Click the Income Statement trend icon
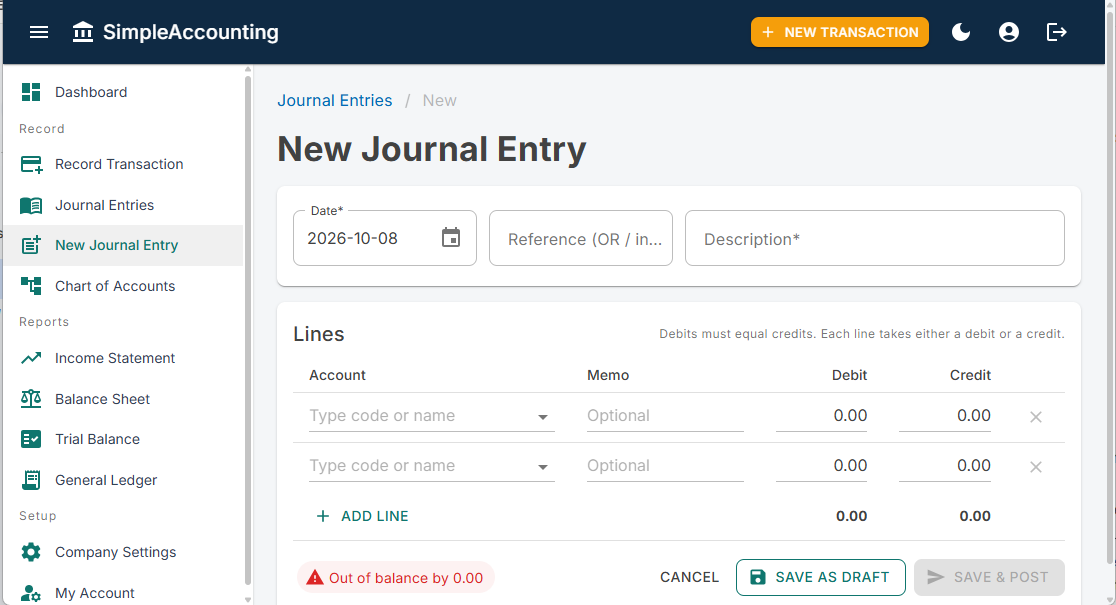Screen dimensions: 1116x605 [31, 358]
